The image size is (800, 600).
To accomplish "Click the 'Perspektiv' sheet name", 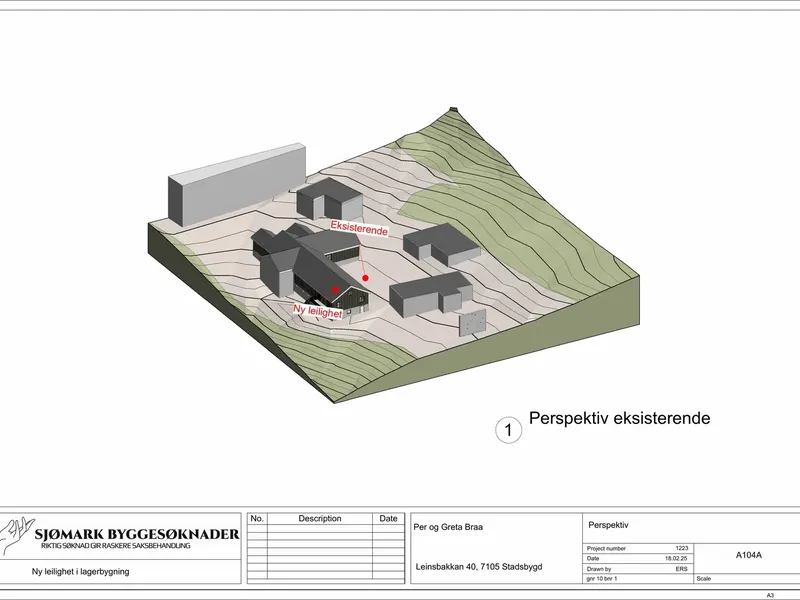I will pyautogui.click(x=608, y=525).
